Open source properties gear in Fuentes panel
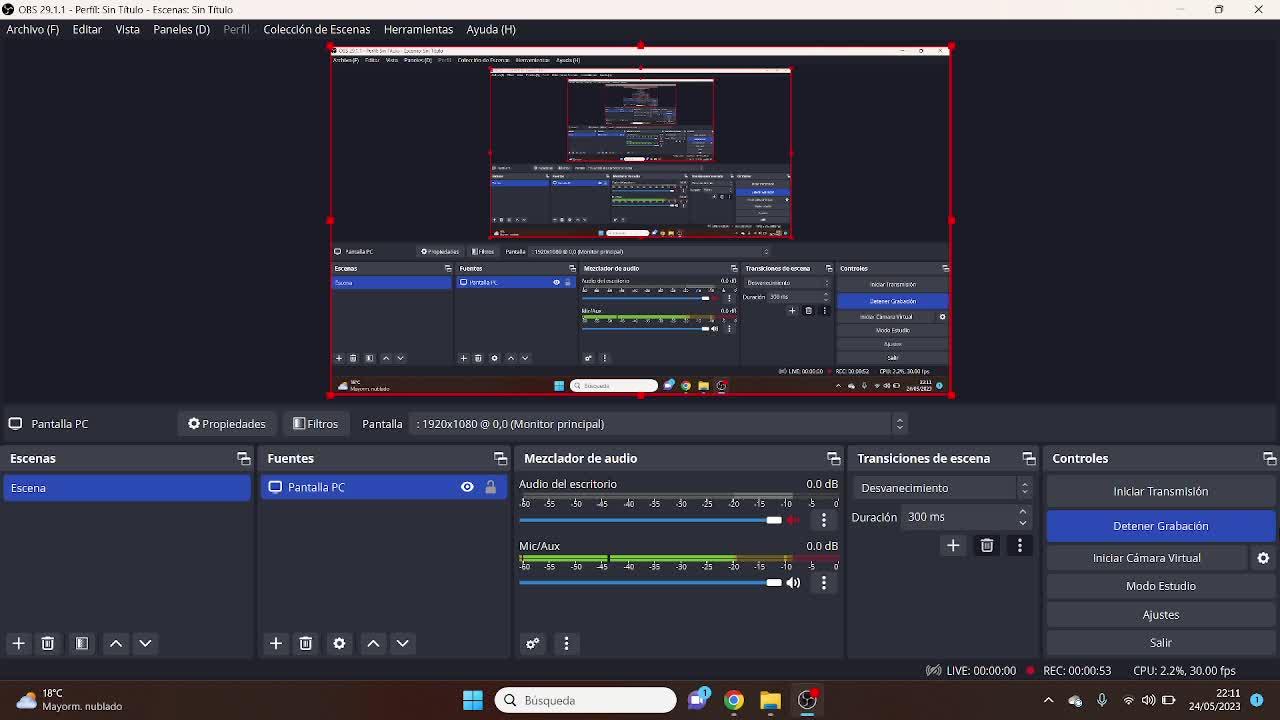Image resolution: width=1280 pixels, height=720 pixels. point(339,643)
